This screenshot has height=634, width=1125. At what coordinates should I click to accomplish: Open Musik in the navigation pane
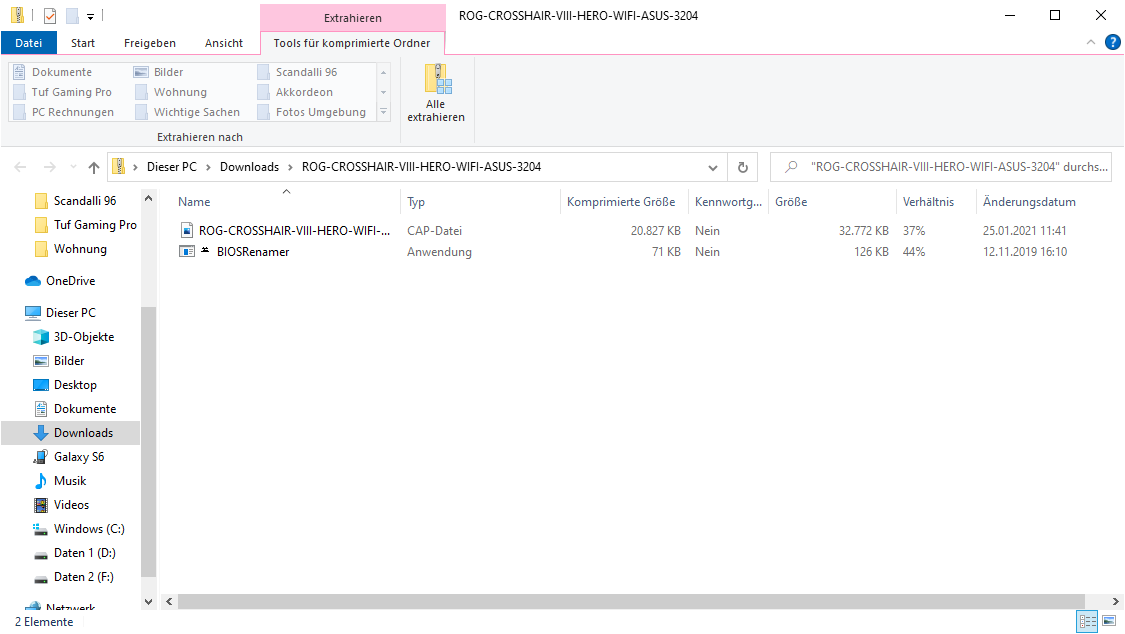tap(60, 481)
